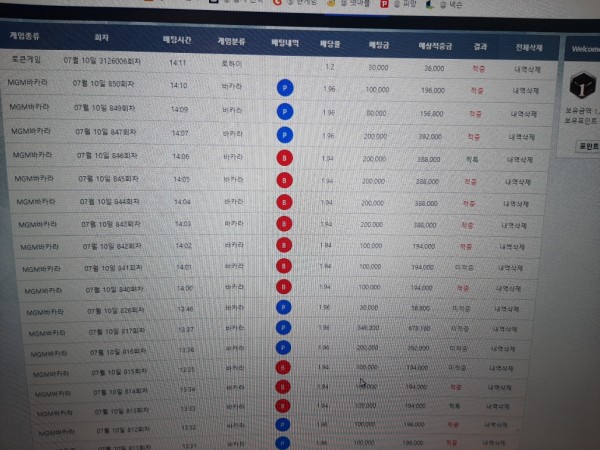
Task: Click the 346,000 bet amount cell
Action: [x=368, y=328]
